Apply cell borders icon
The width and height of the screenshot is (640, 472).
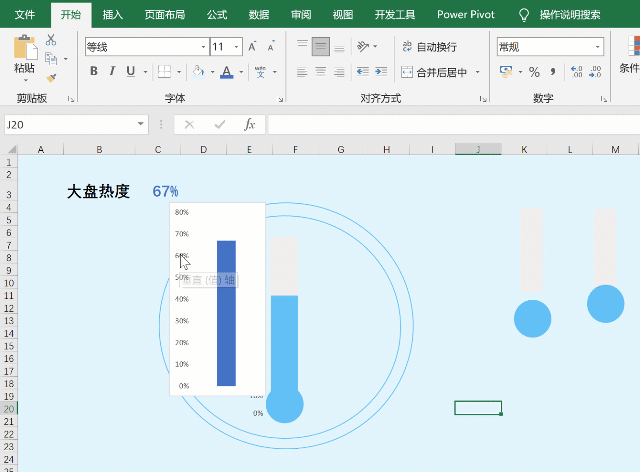pos(164,71)
